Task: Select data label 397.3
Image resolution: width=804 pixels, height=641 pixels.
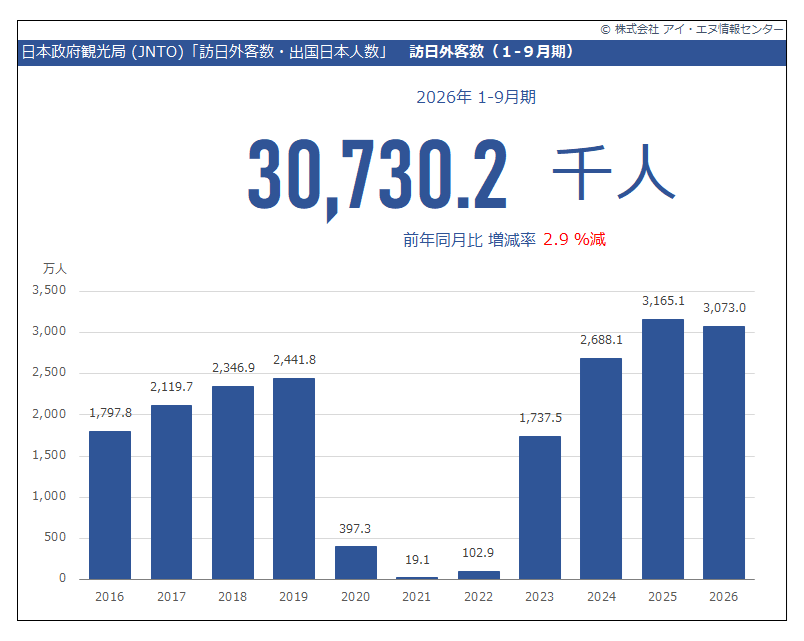Action: pos(355,529)
